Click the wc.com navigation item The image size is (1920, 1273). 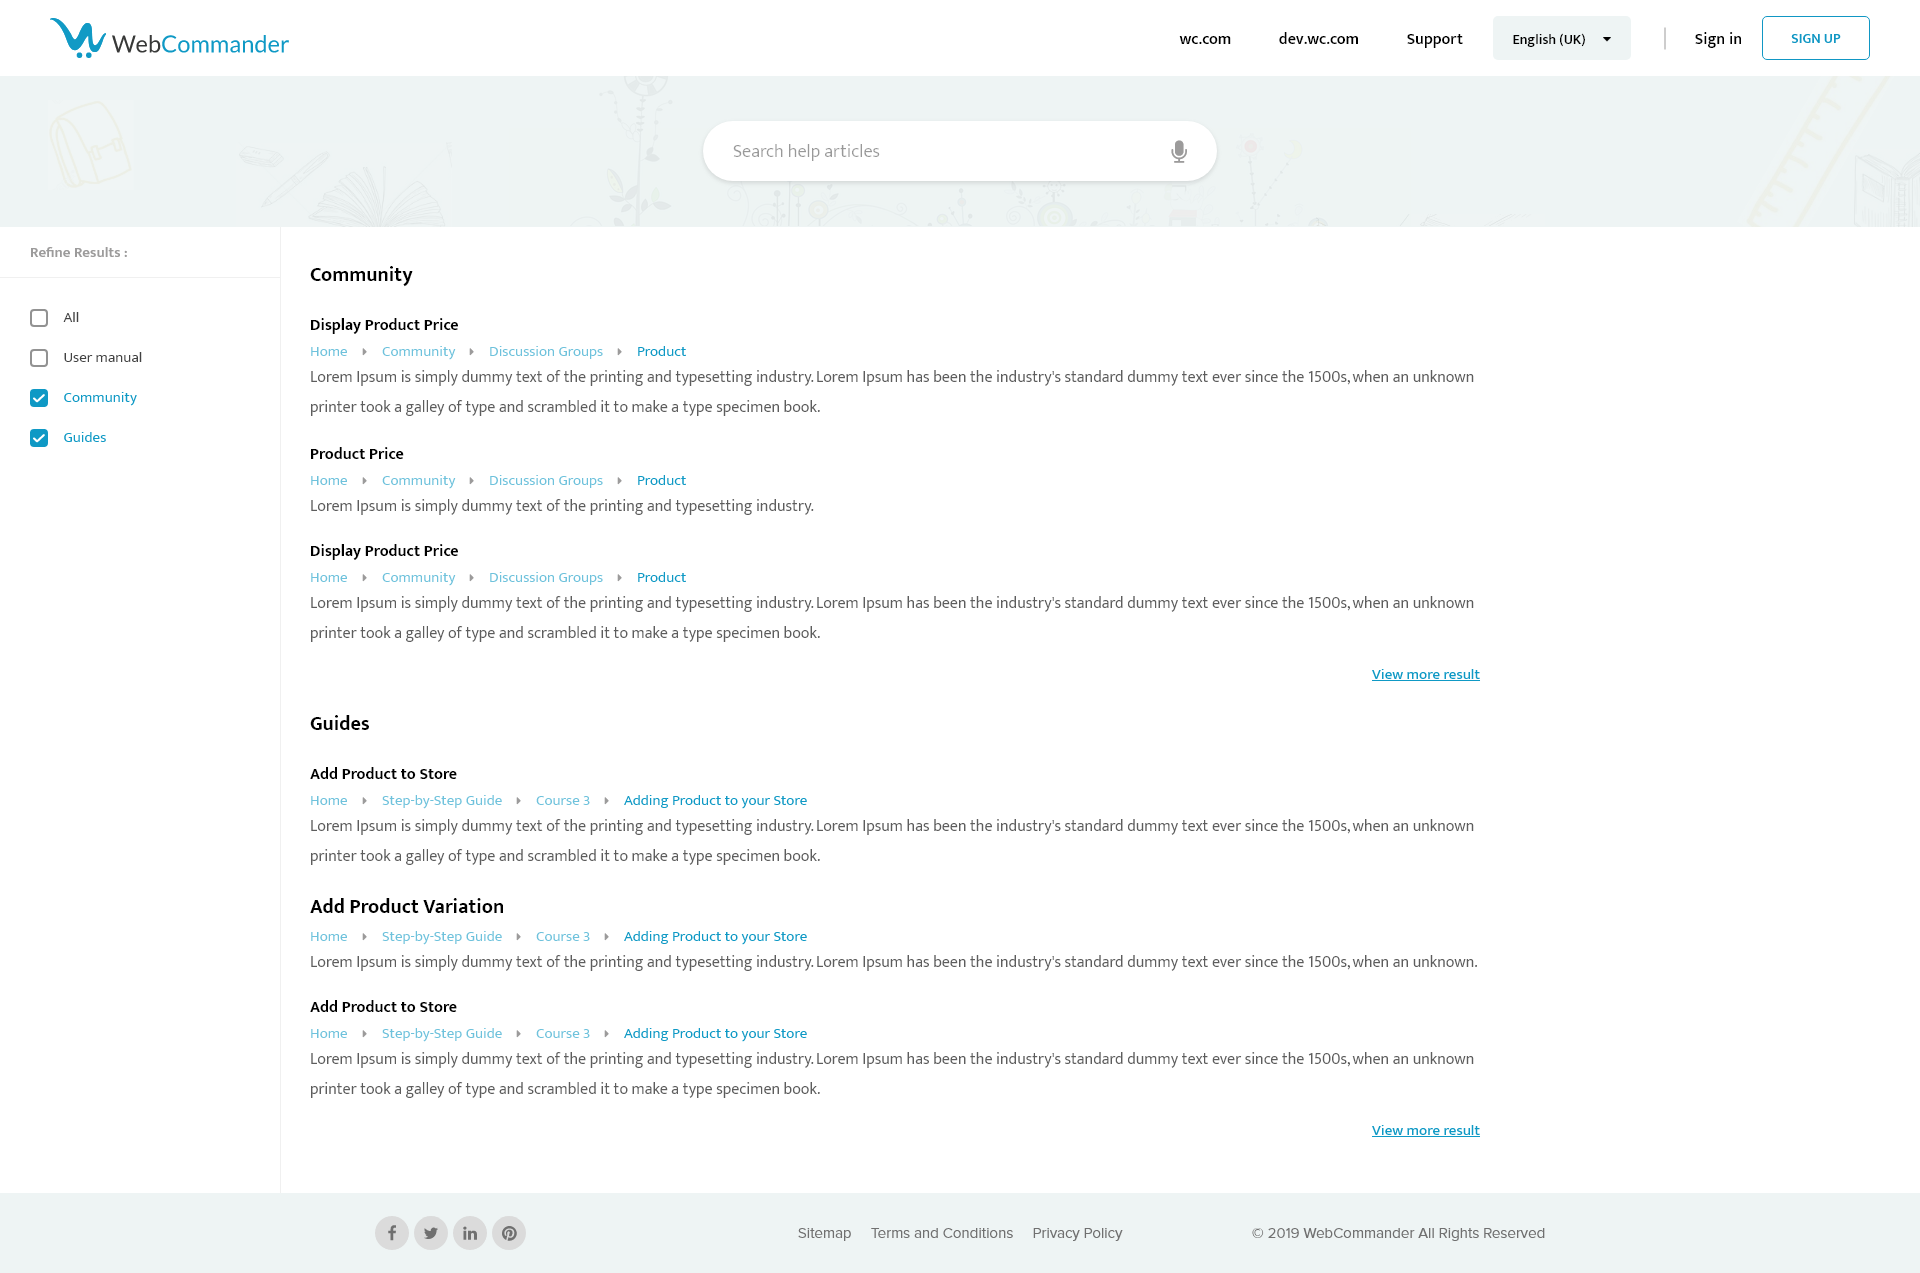click(1205, 39)
